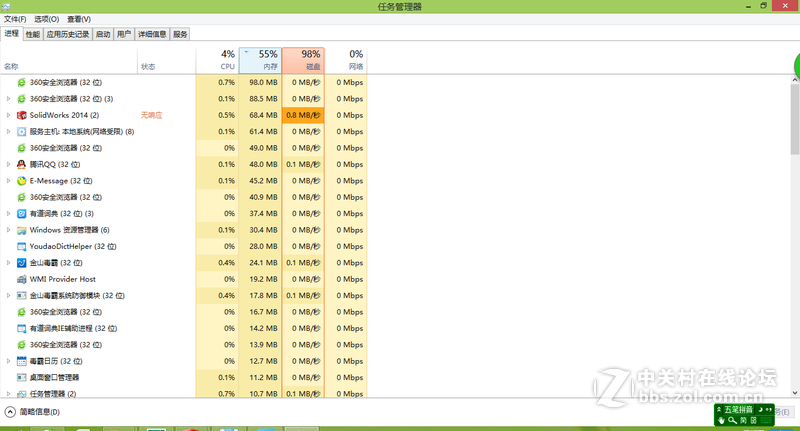Click the Windows 资源管理器 folder icon
This screenshot has width=800, height=431.
21,230
